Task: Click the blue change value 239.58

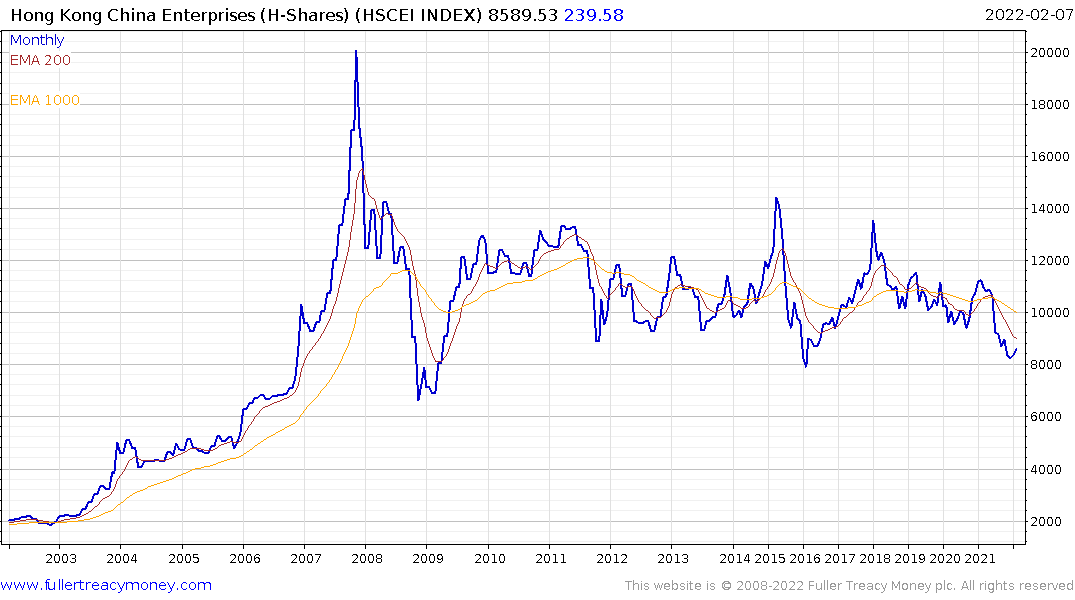Action: coord(594,15)
